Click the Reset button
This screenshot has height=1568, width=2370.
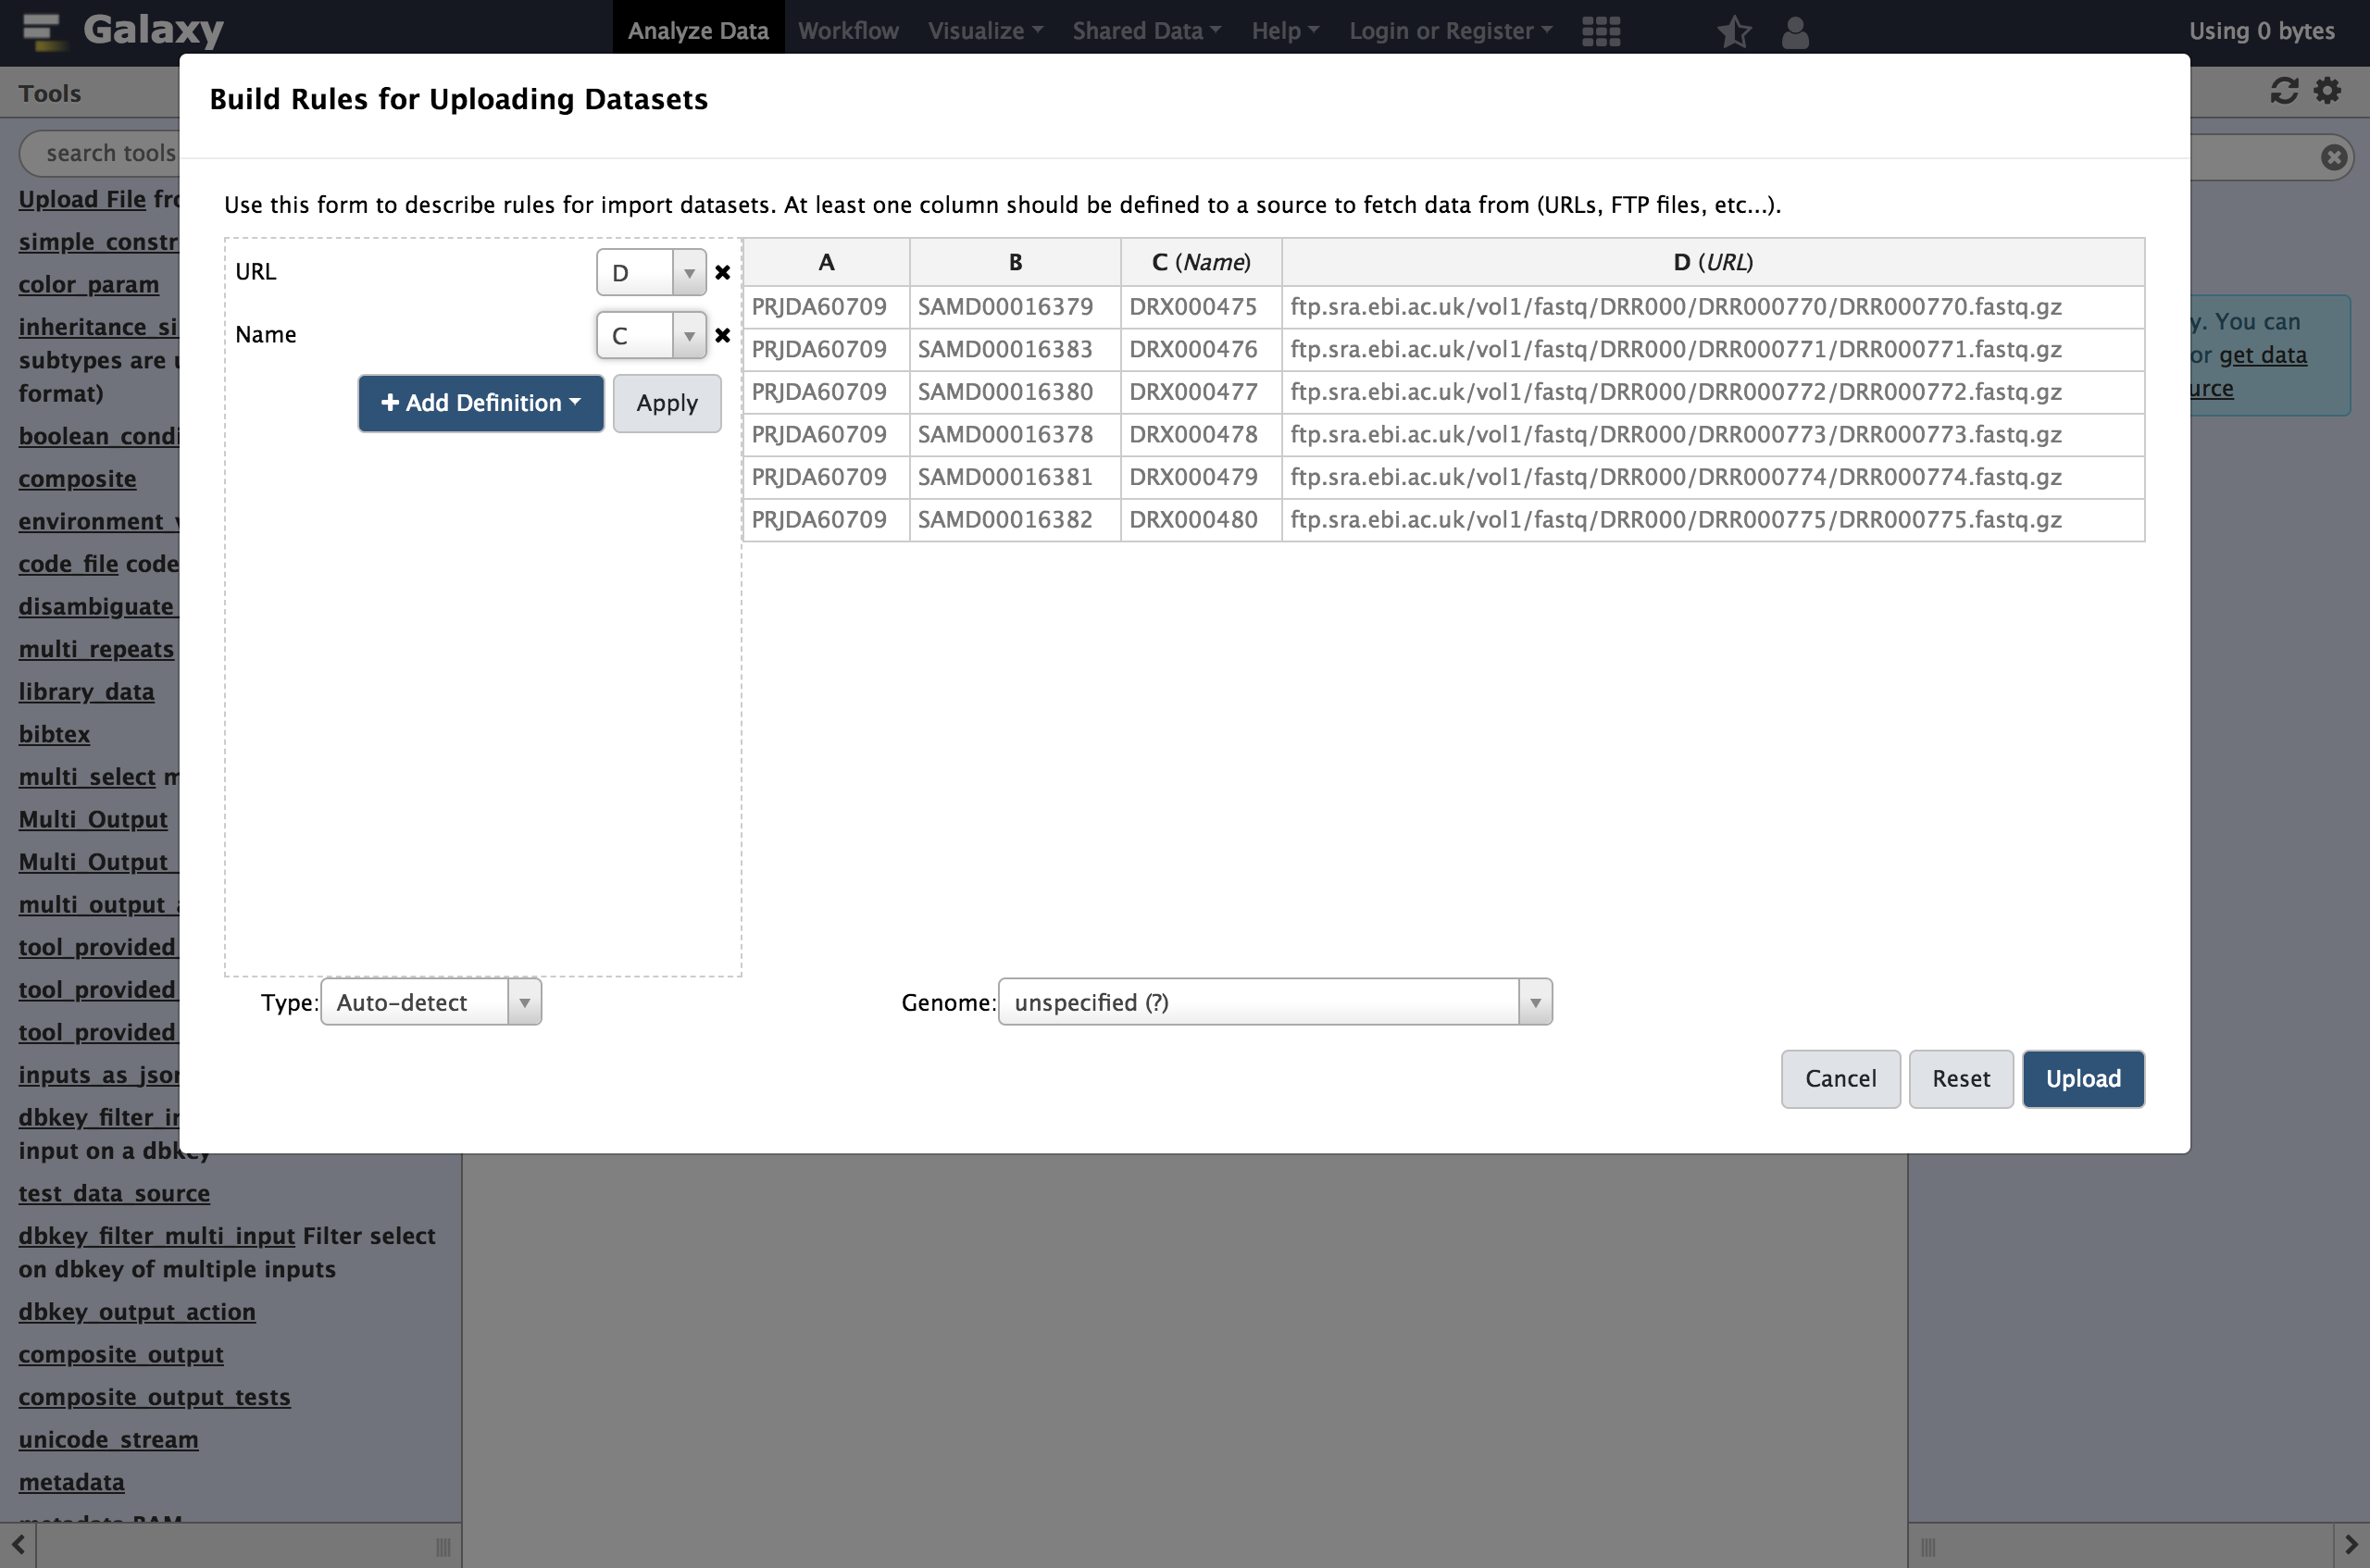[x=1959, y=1078]
